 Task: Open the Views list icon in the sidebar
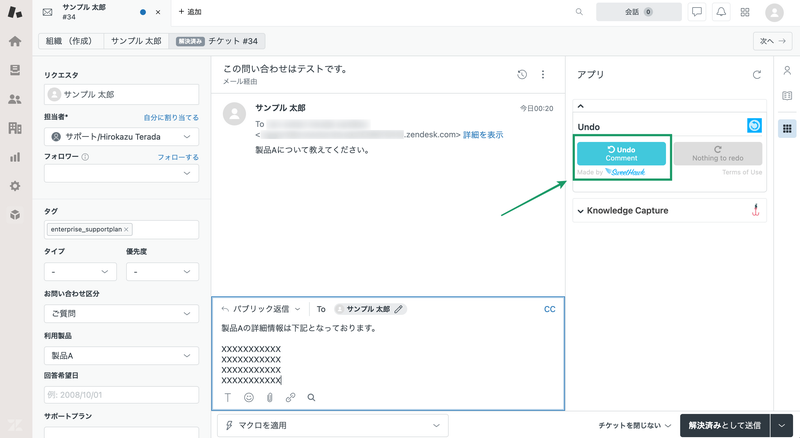point(15,70)
